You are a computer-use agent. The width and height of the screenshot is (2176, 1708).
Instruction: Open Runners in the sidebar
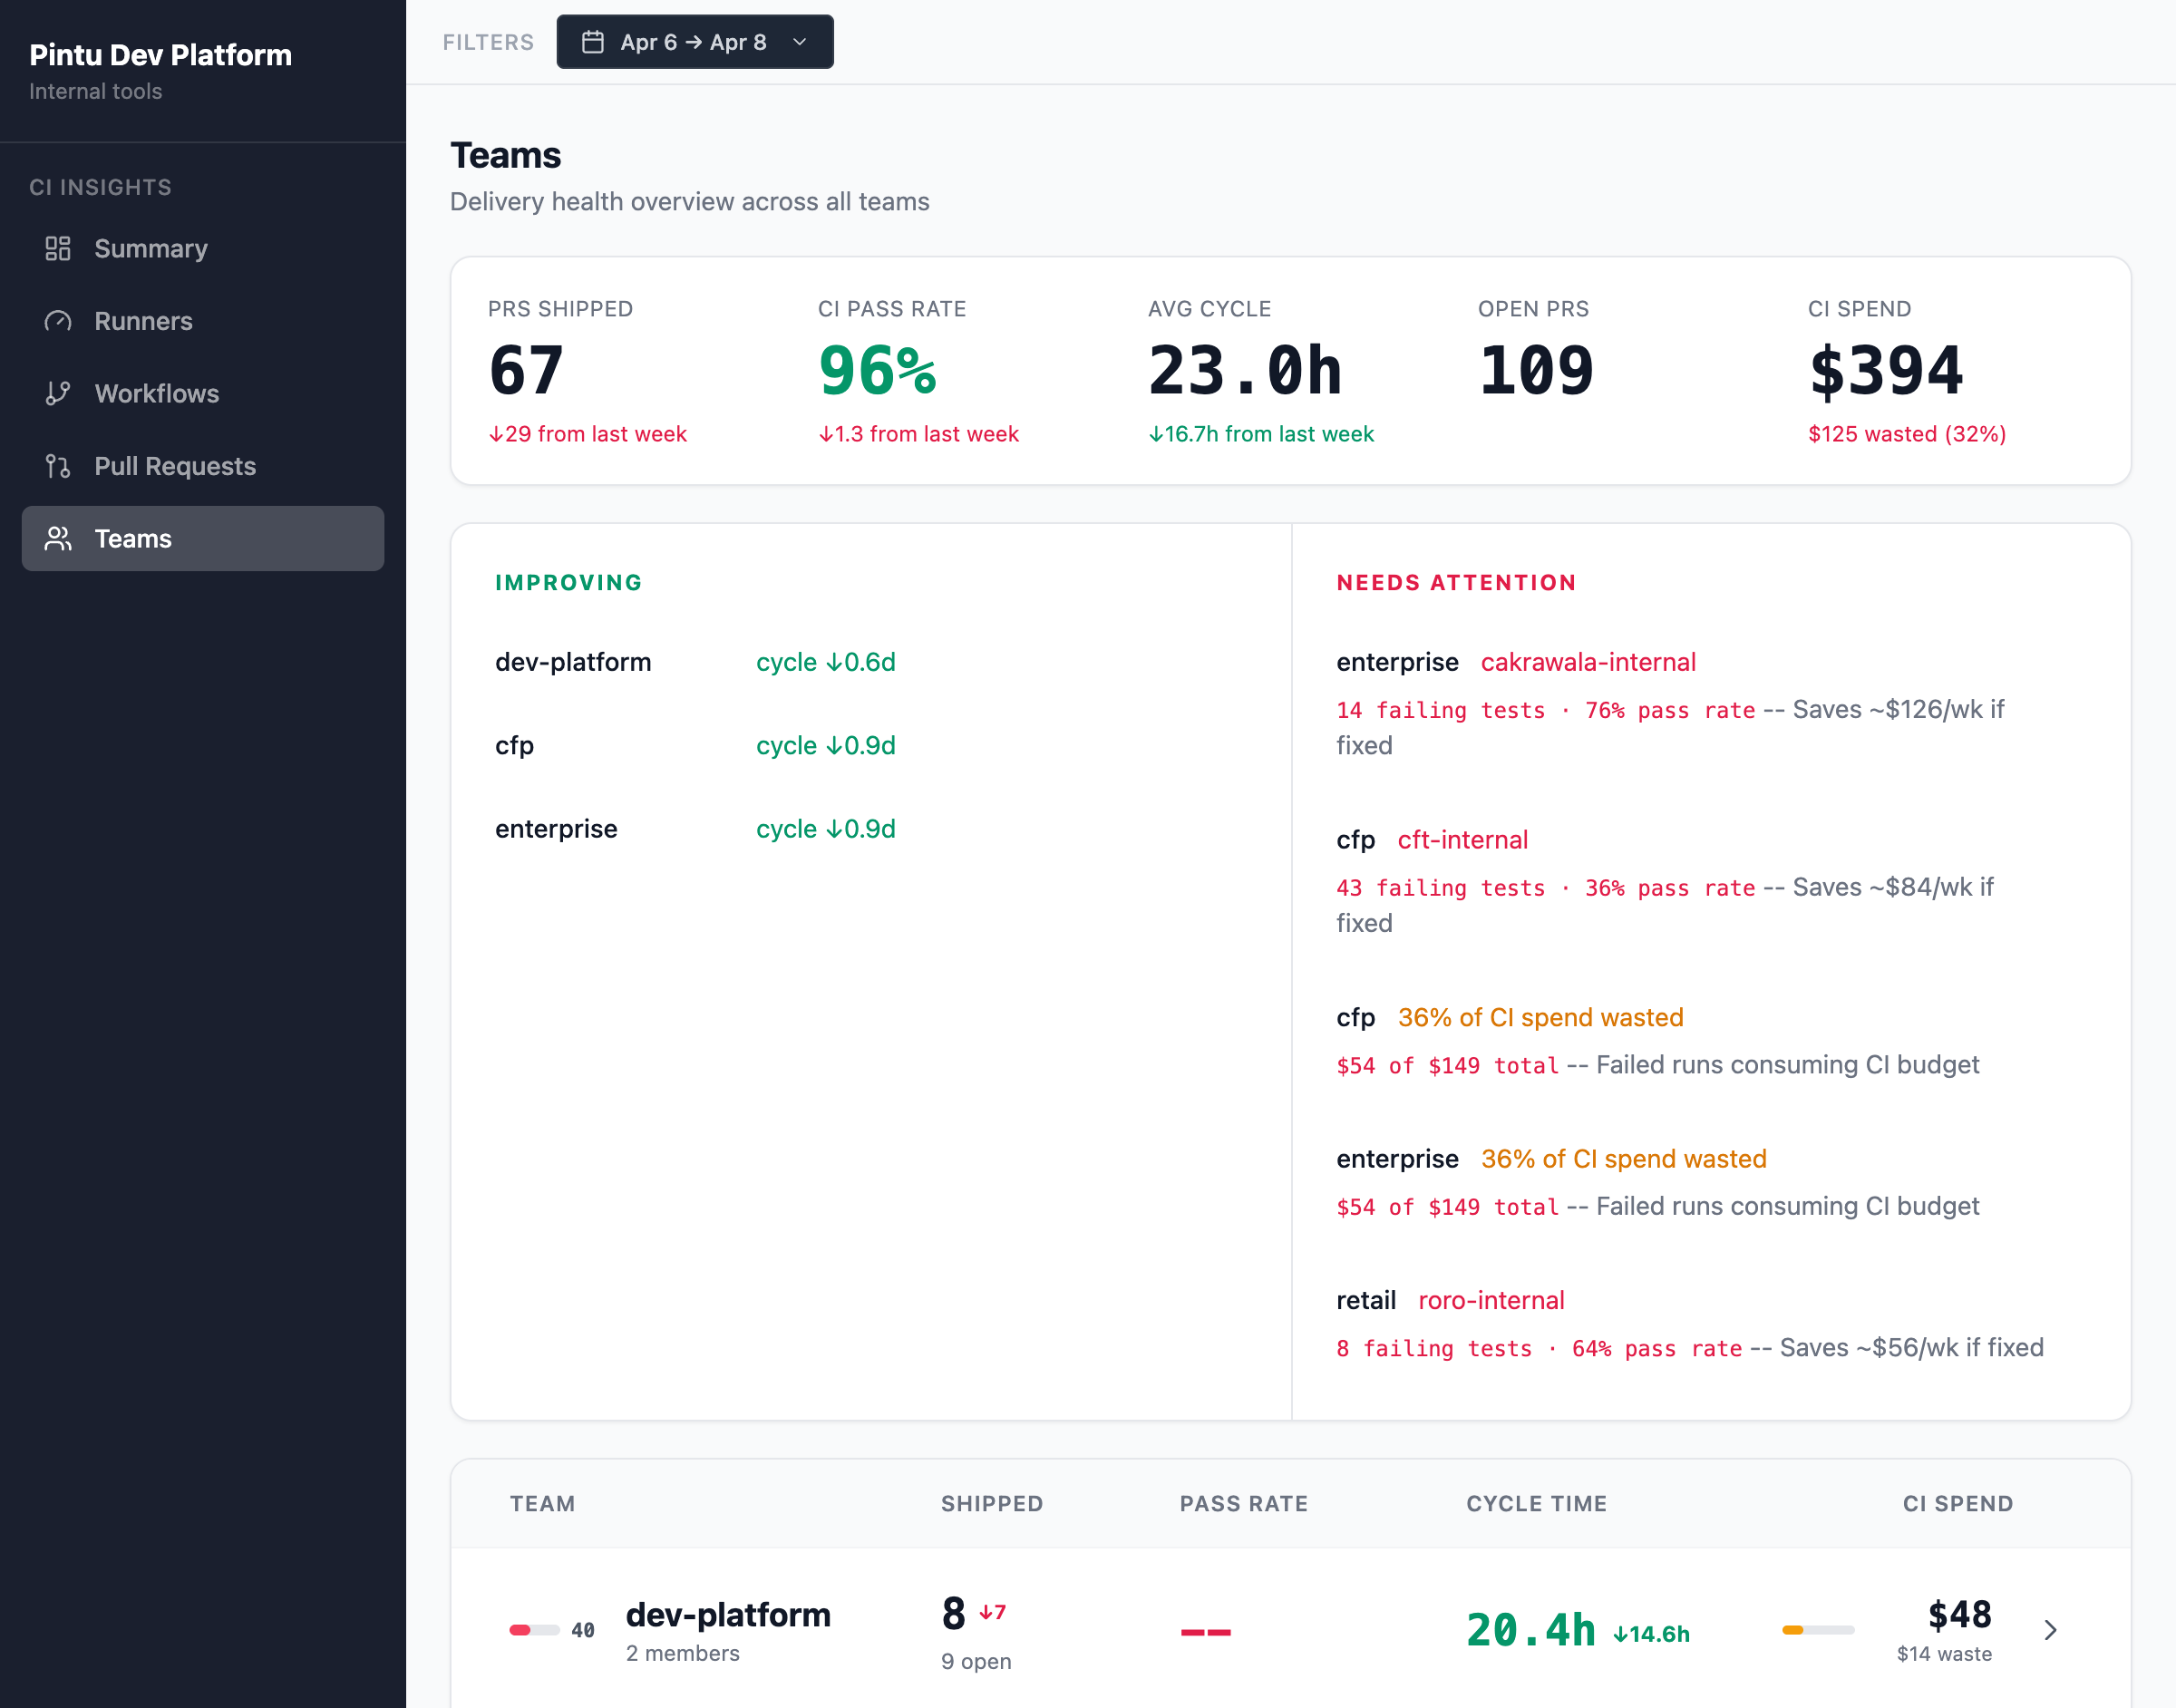coord(143,321)
